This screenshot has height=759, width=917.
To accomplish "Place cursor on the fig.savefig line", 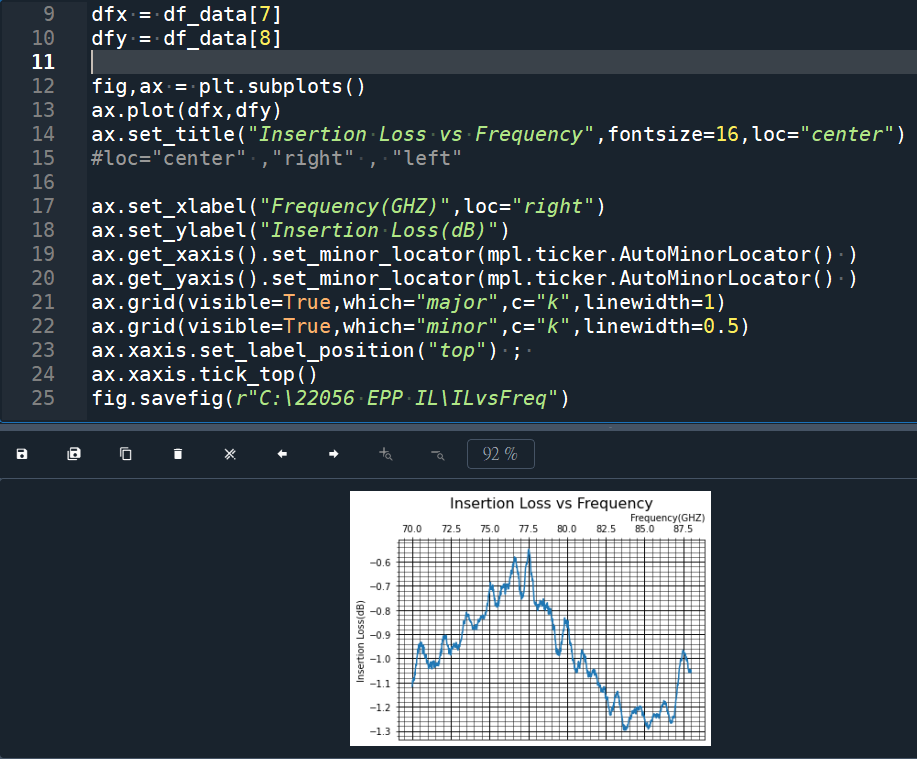I will (300, 397).
